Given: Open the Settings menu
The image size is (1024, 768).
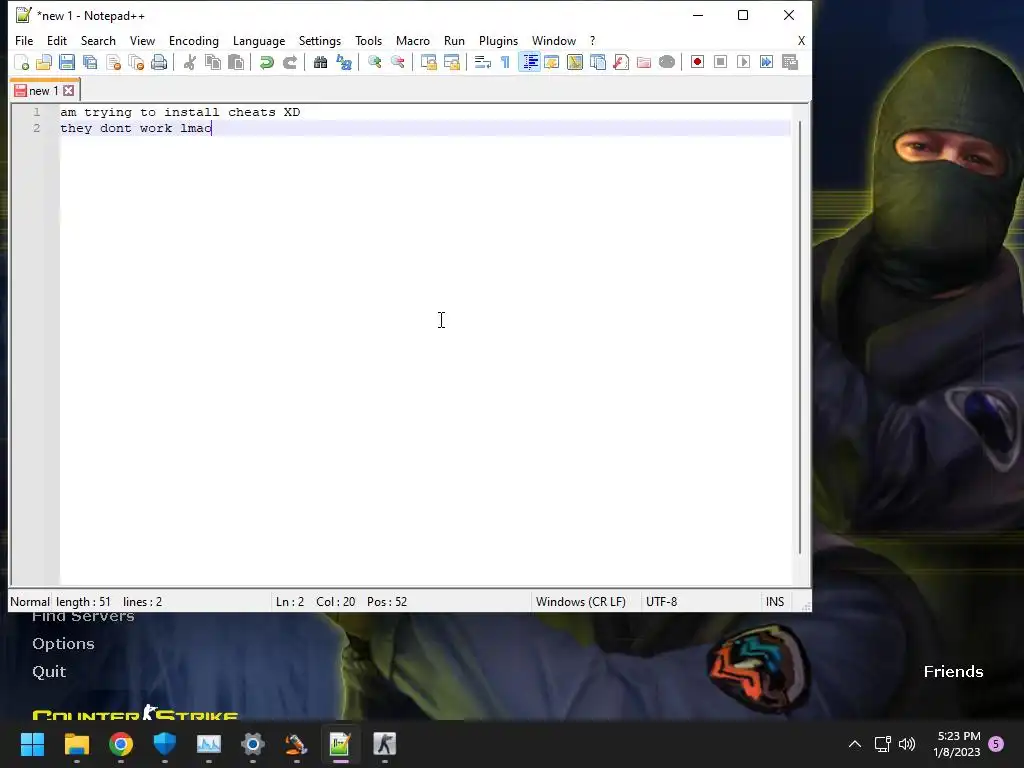Looking at the screenshot, I should 319,40.
